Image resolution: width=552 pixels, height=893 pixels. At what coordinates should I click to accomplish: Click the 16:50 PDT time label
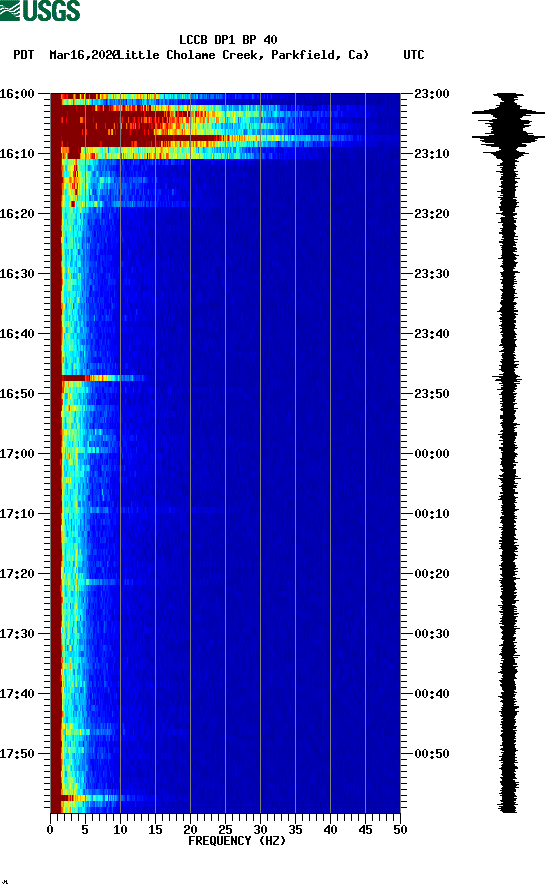coord(17,394)
